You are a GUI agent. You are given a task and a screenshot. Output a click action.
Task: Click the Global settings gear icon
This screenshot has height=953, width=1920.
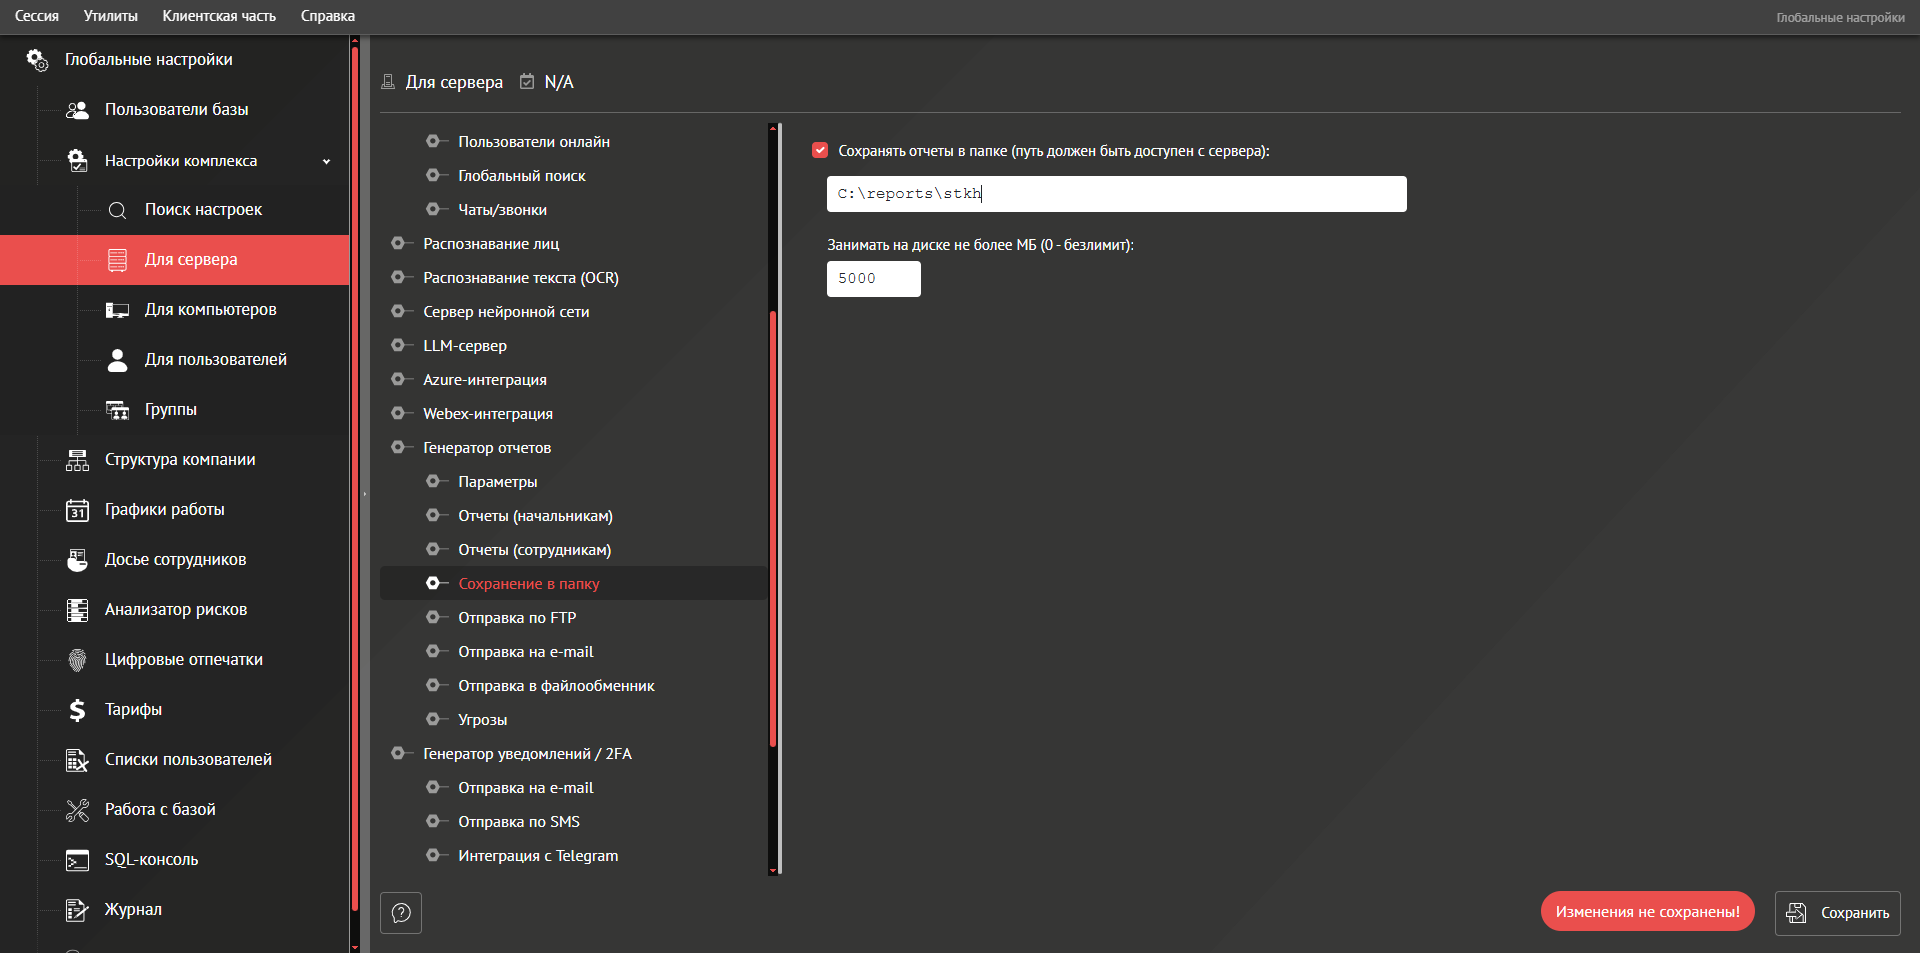(x=37, y=60)
